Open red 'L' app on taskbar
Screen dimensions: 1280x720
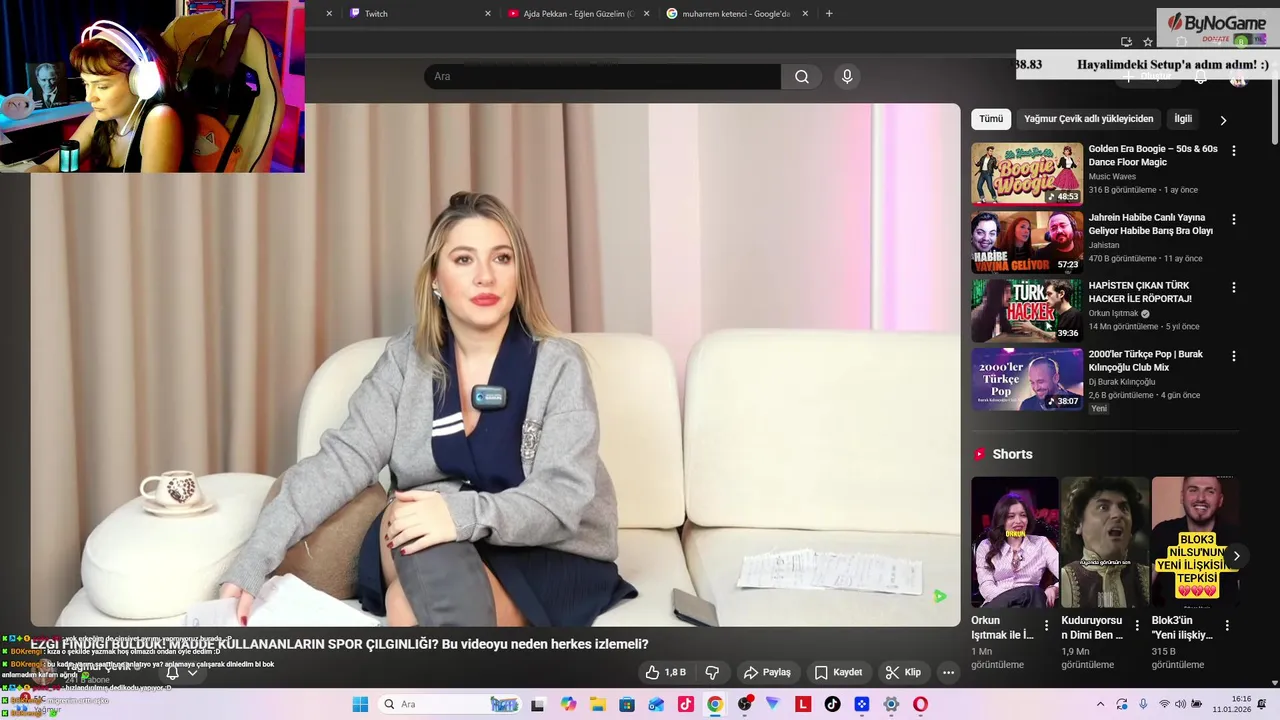(x=803, y=704)
